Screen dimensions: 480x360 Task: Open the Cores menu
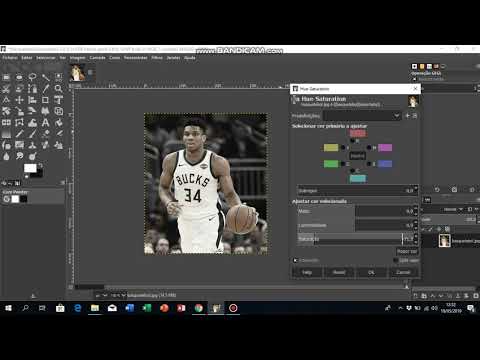click(114, 58)
